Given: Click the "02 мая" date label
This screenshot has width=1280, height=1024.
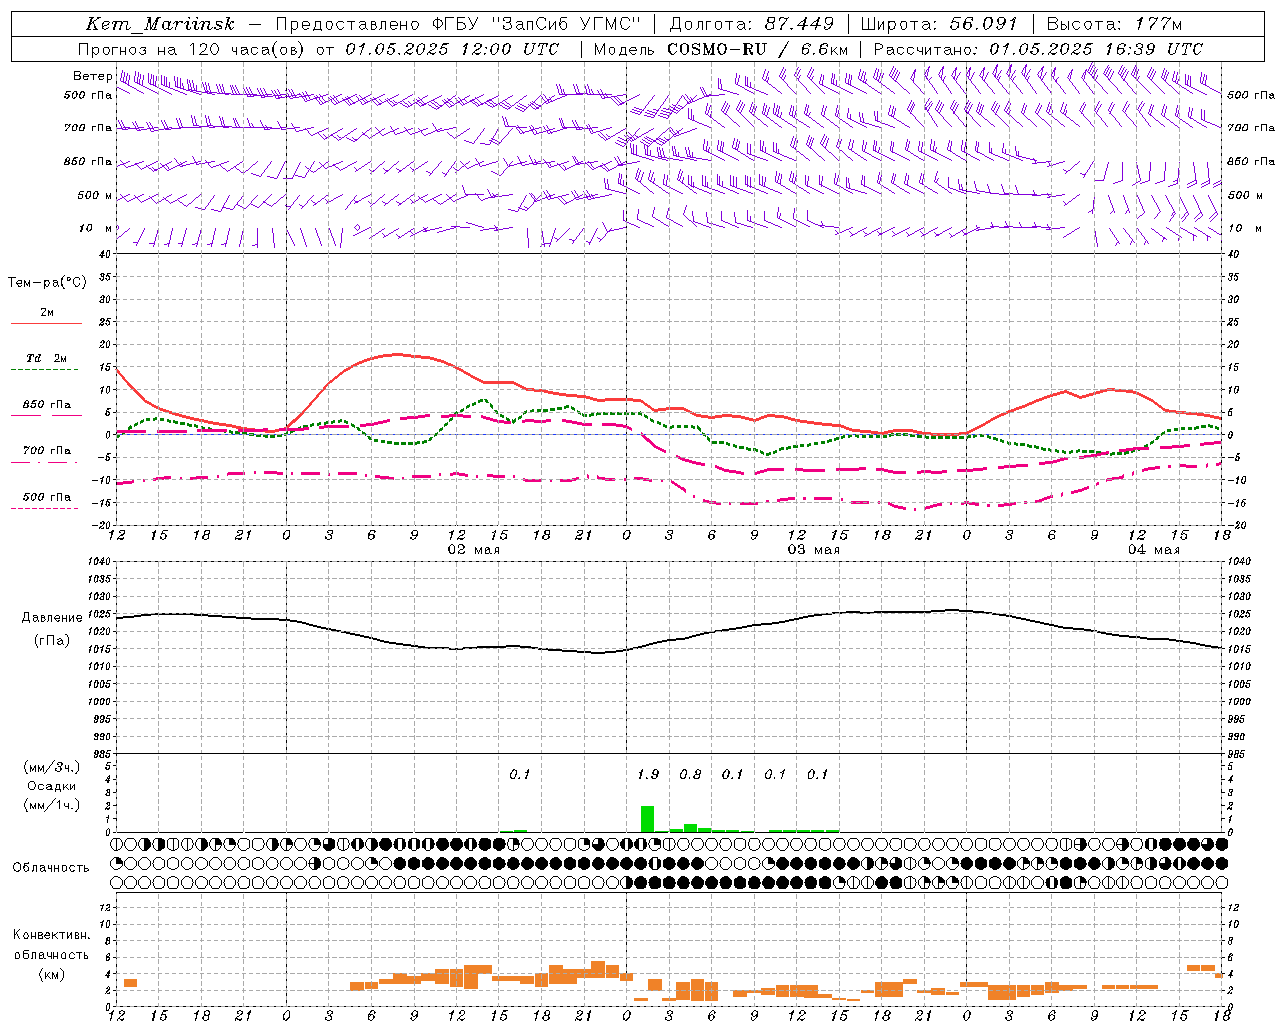Looking at the screenshot, I should click(x=473, y=550).
